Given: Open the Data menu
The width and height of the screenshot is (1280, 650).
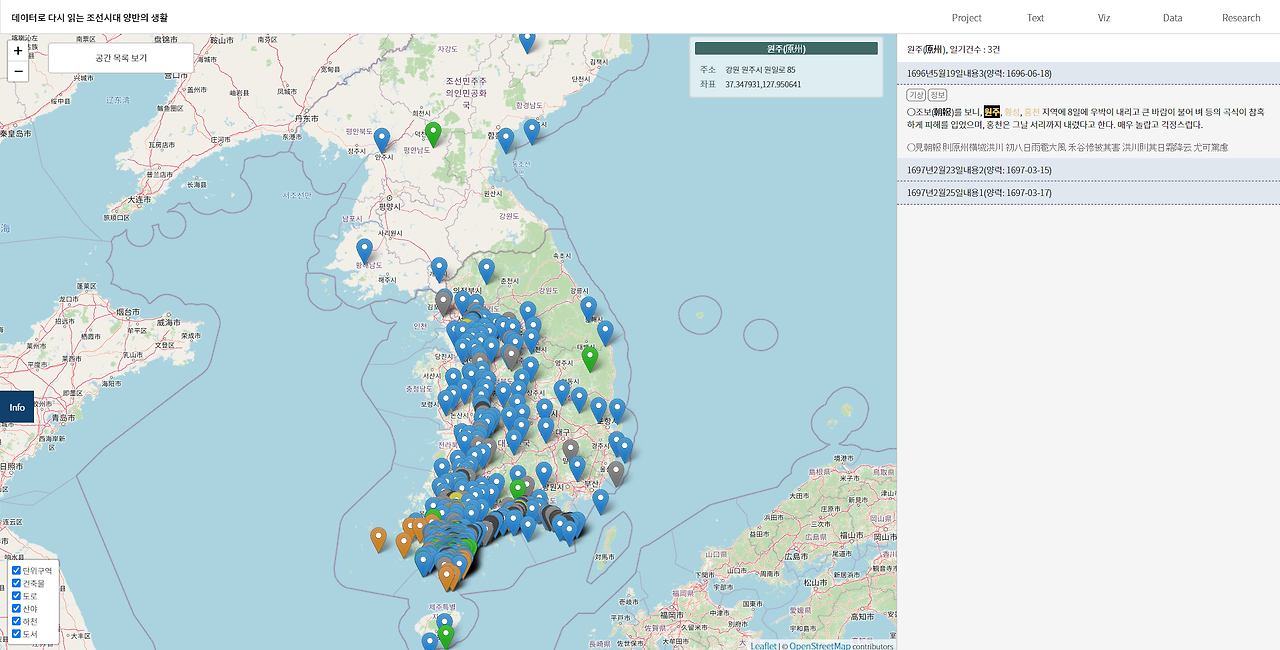Looking at the screenshot, I should pos(1172,18).
